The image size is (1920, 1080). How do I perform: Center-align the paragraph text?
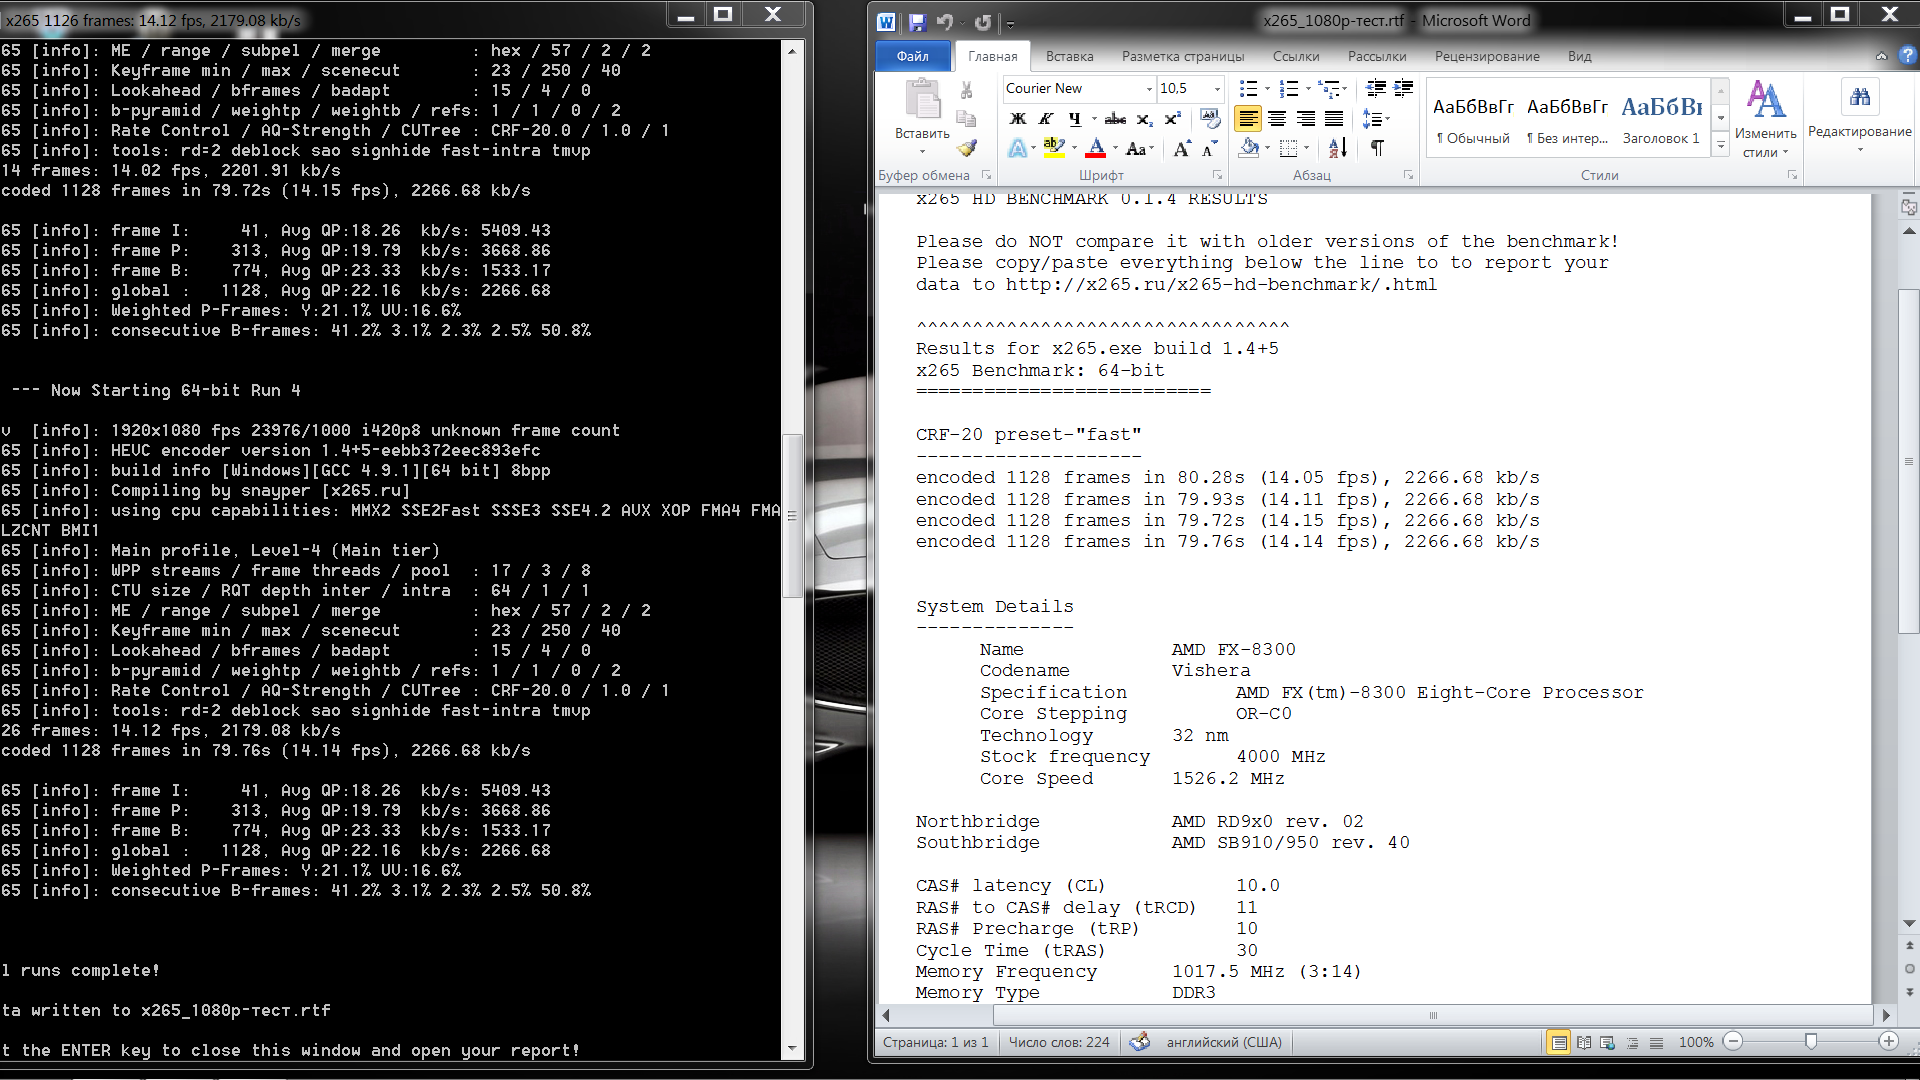pyautogui.click(x=1277, y=119)
